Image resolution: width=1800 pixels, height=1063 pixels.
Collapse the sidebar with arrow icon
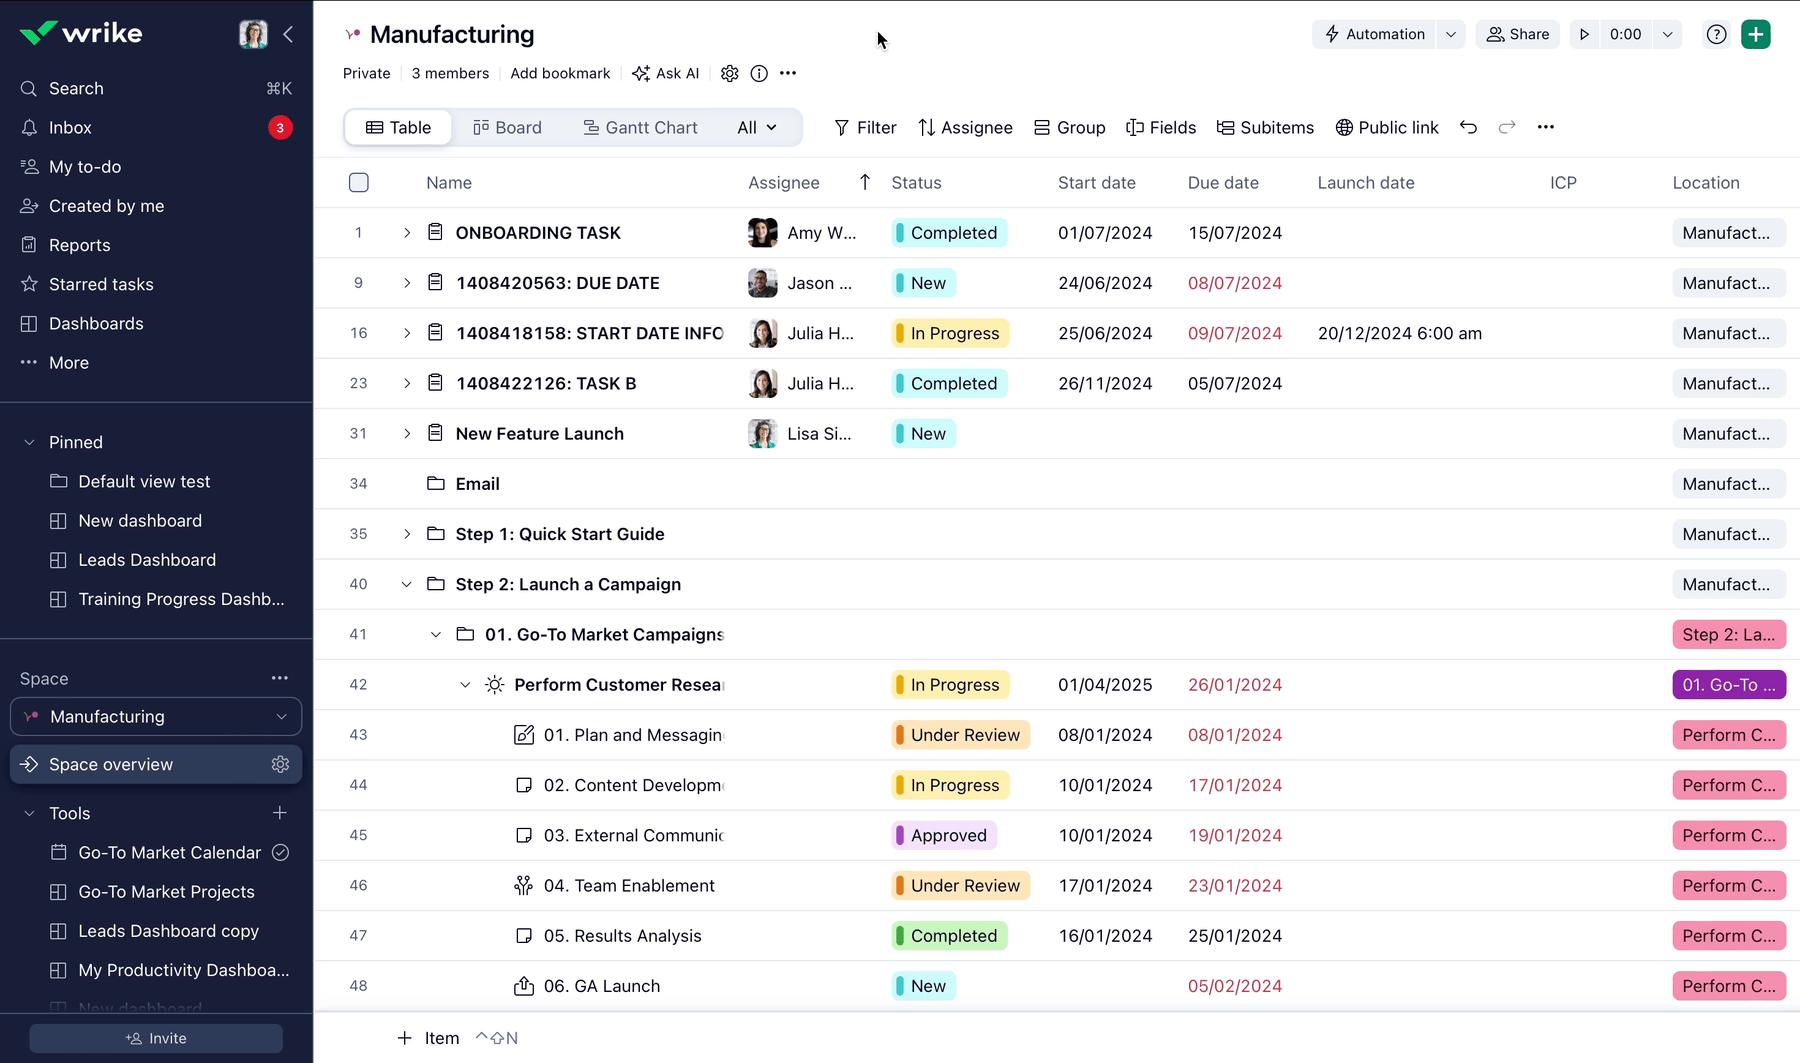point(288,34)
